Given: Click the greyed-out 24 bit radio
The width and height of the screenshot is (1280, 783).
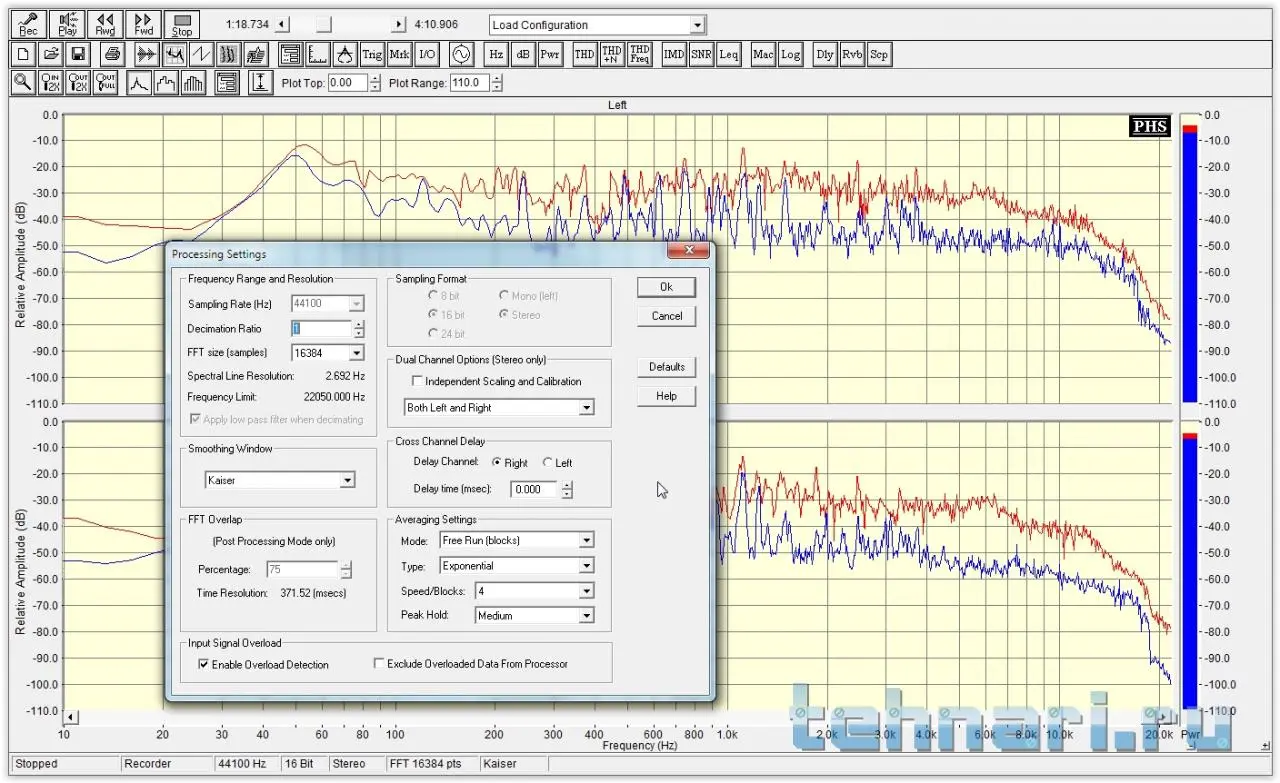Looking at the screenshot, I should tap(433, 333).
